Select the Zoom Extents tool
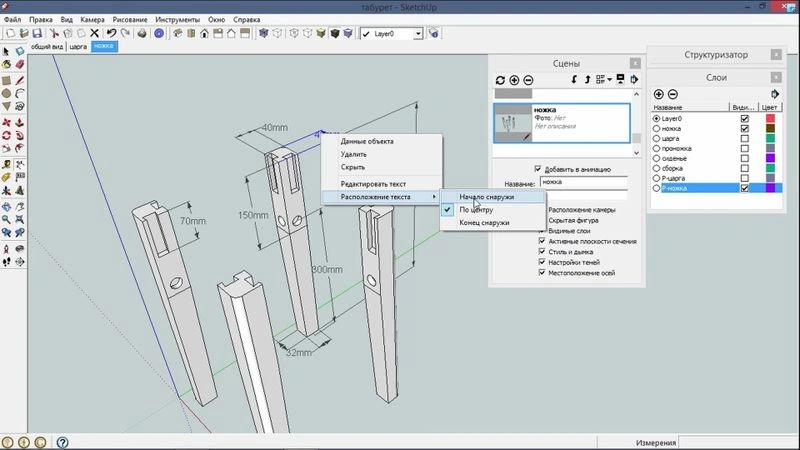 pyautogui.click(x=19, y=219)
